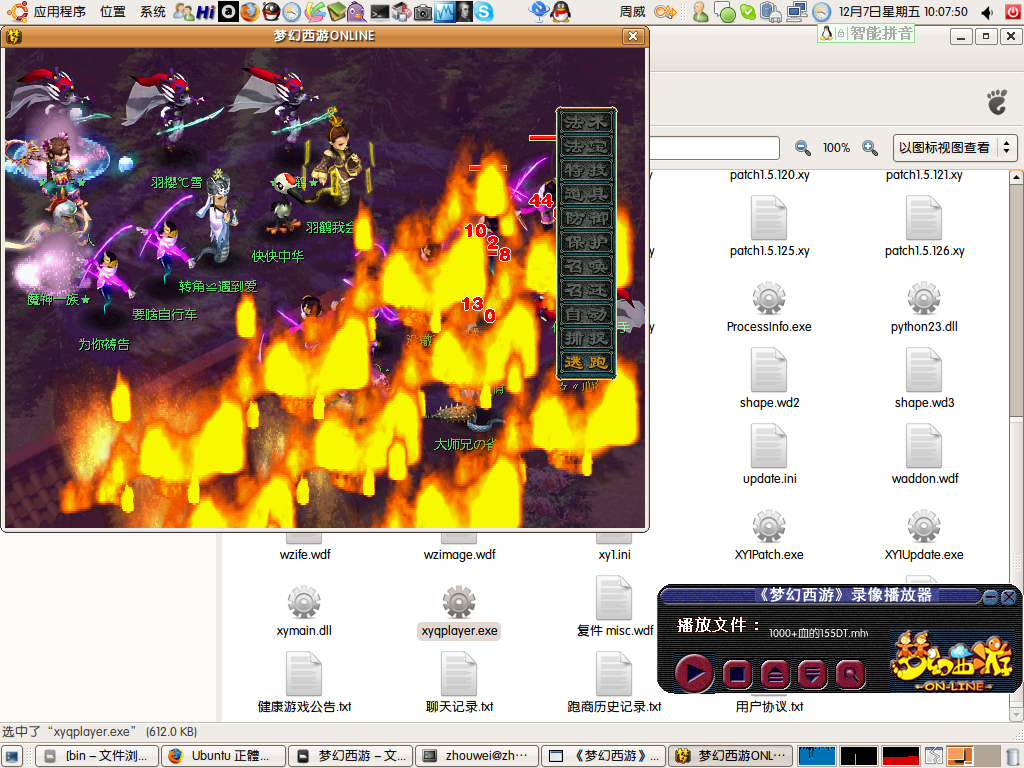Image resolution: width=1024 pixels, height=768 pixels.
Task: Open the 系统 menu in top panel
Action: (153, 11)
